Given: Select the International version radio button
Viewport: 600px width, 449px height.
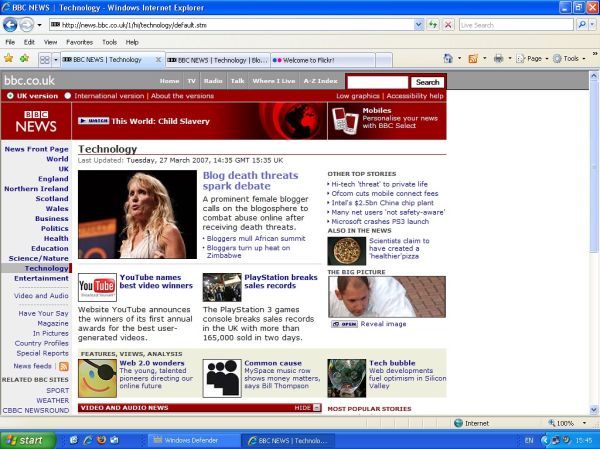Looking at the screenshot, I should point(68,96).
